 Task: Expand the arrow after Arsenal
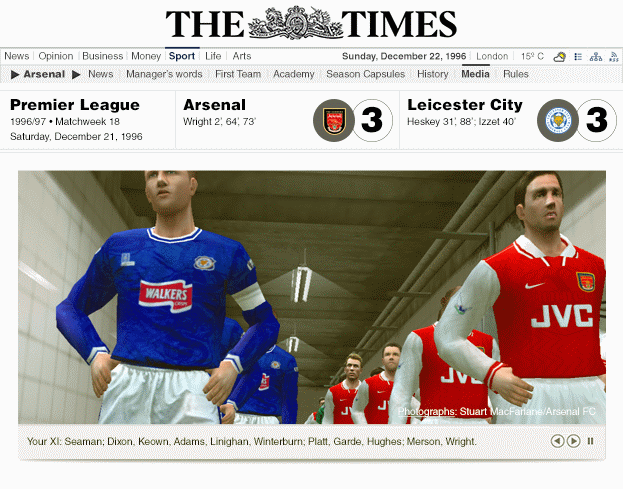click(76, 74)
